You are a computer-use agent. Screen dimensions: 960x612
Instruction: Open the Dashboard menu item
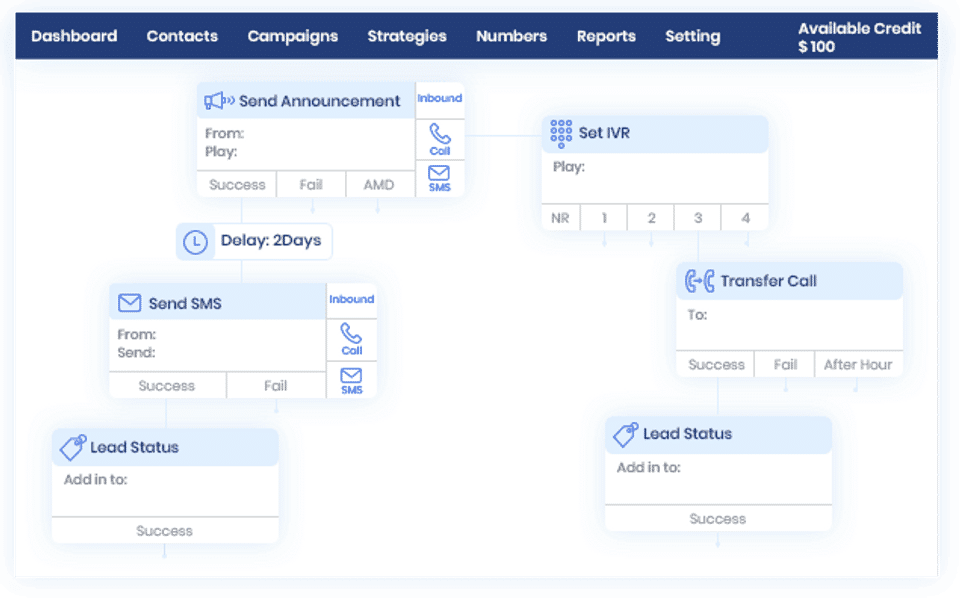point(74,36)
